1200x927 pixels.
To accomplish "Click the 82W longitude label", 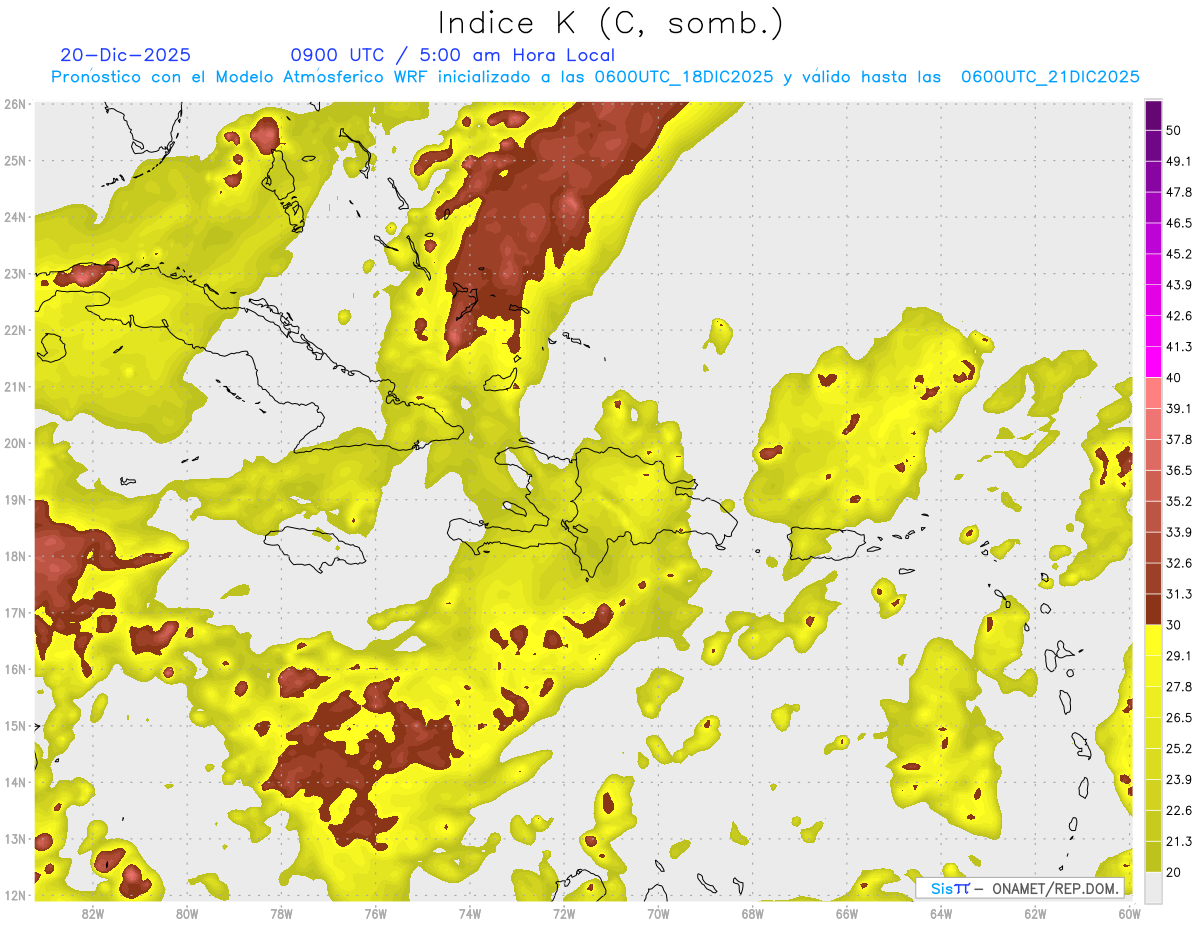I will (x=93, y=913).
